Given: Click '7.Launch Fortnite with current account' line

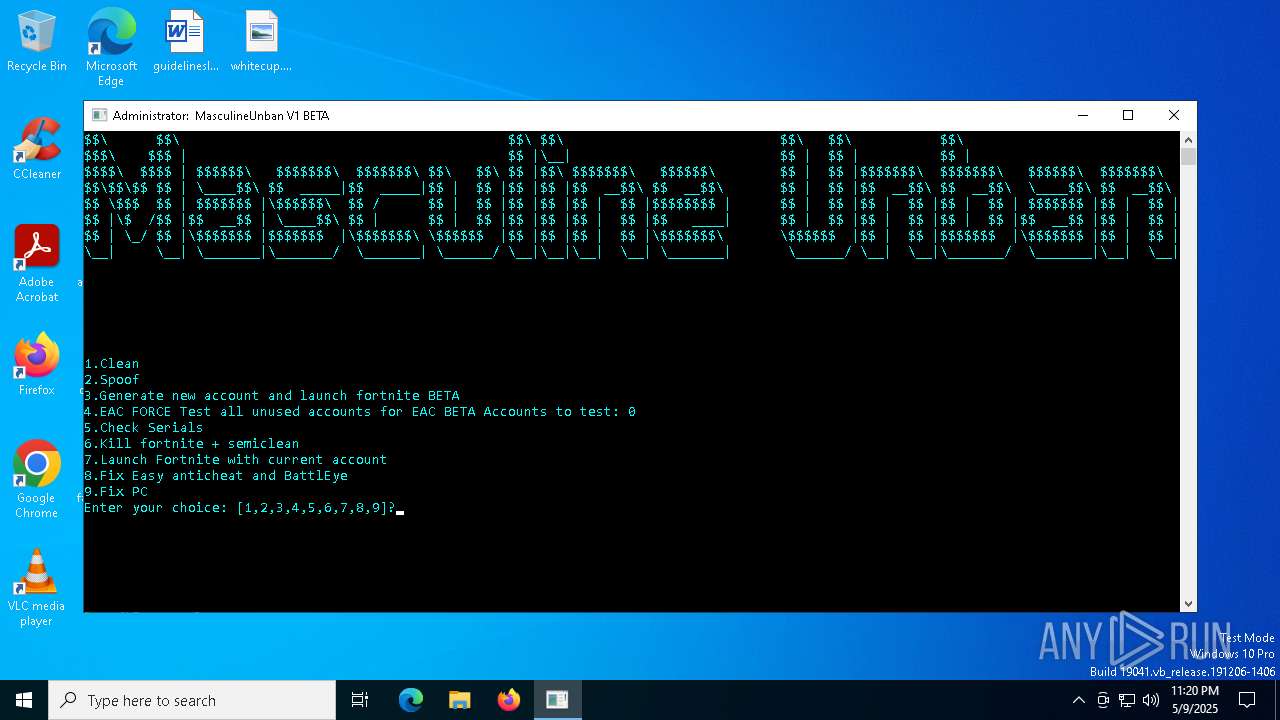Looking at the screenshot, I should coord(236,460).
